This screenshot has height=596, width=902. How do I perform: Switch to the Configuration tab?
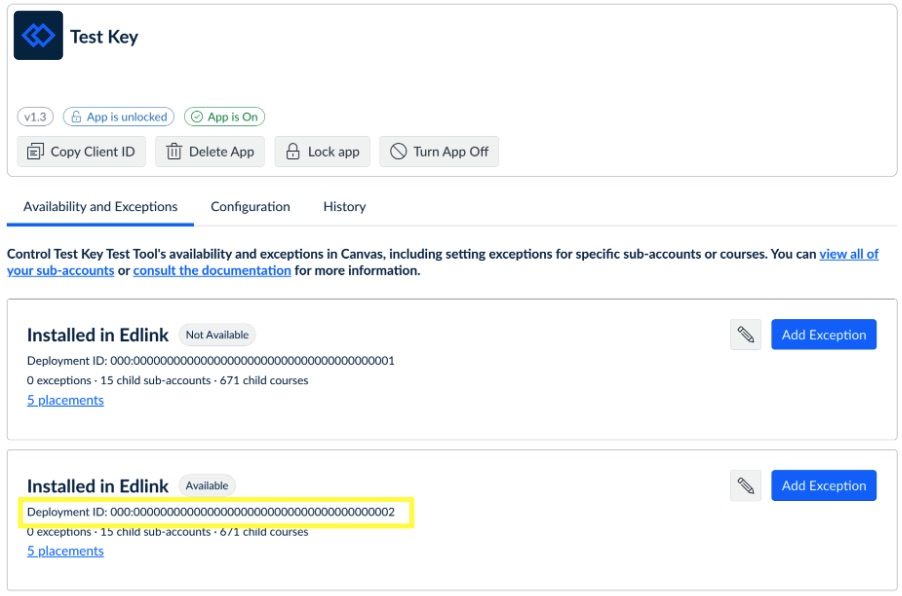250,207
